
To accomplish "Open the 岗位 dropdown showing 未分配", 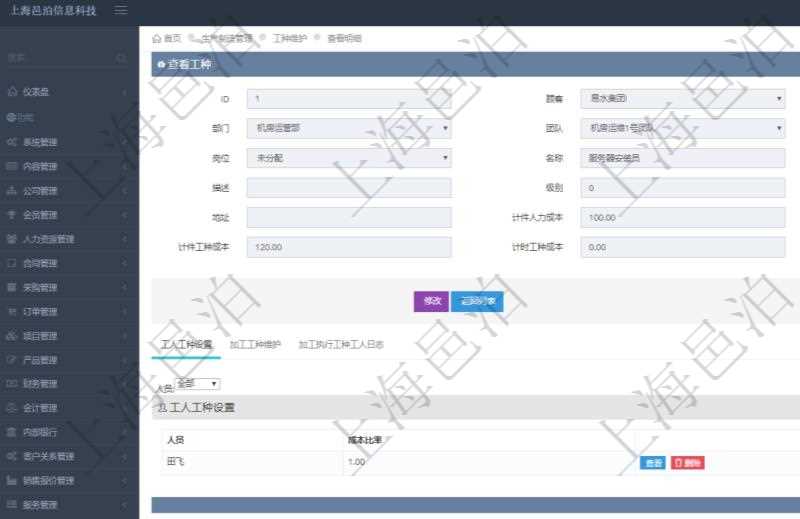I will 349,158.
